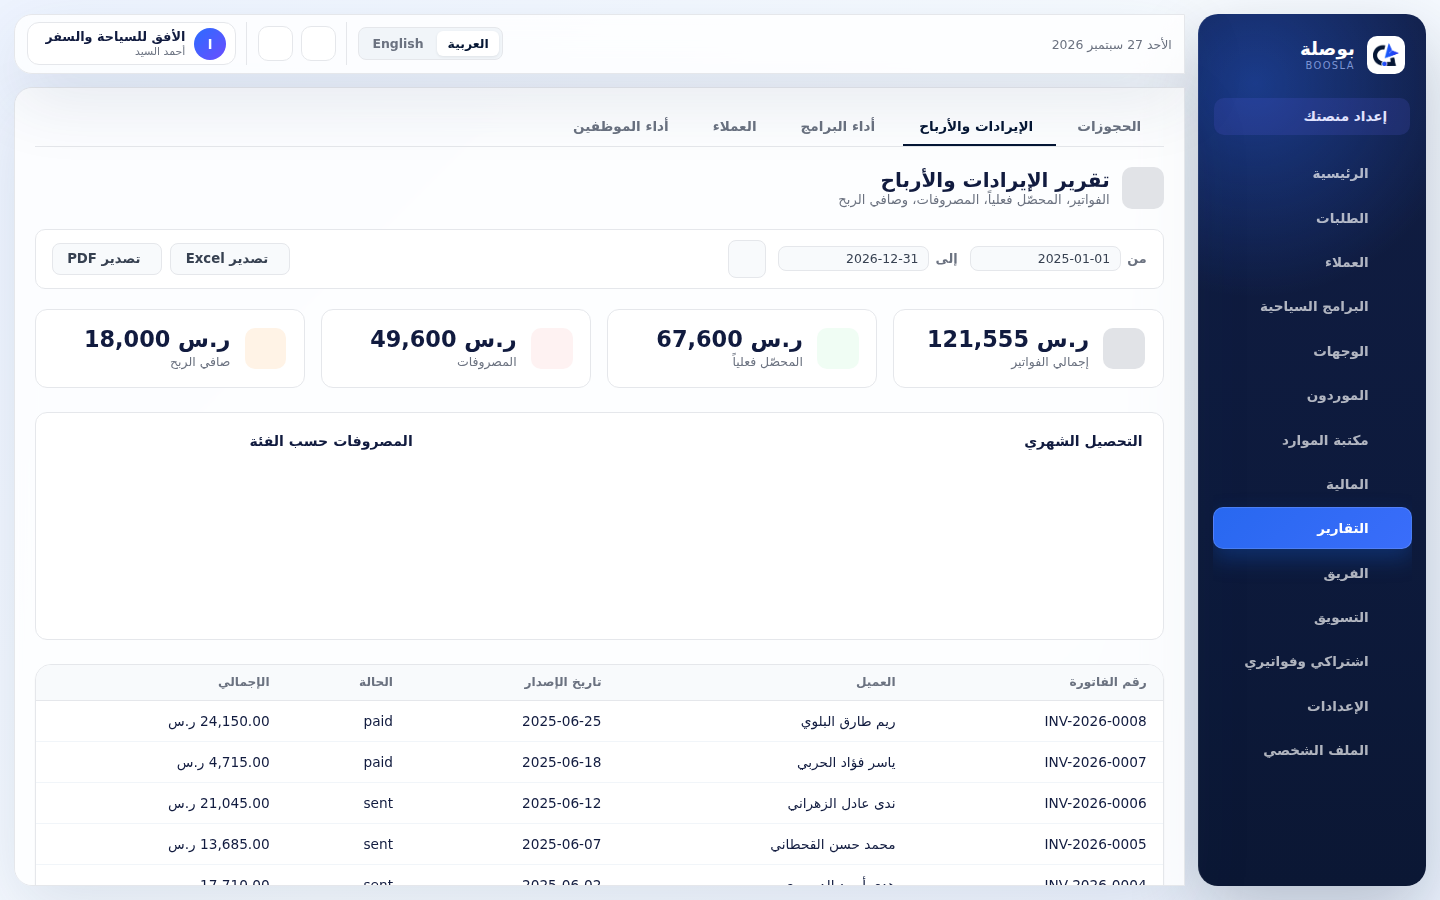1440x900 pixels.
Task: Click the تصدير PDF button
Action: tap(107, 259)
